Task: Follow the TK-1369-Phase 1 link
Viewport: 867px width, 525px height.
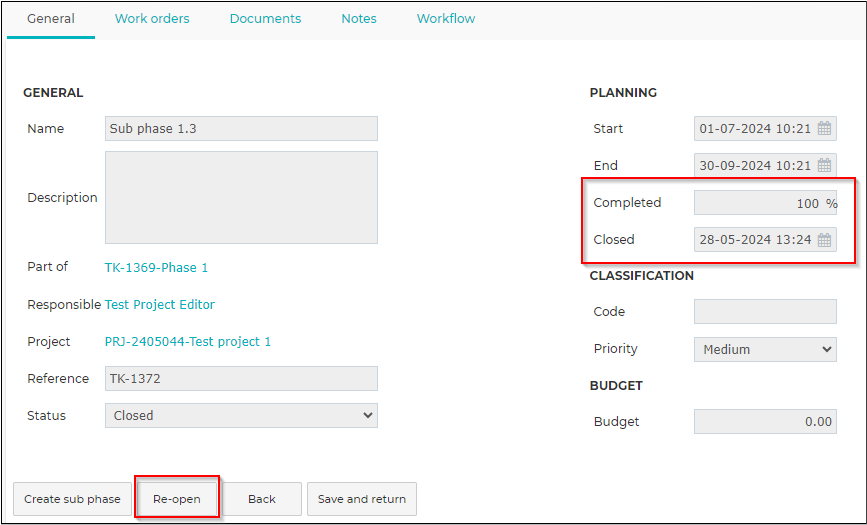Action: coord(156,268)
